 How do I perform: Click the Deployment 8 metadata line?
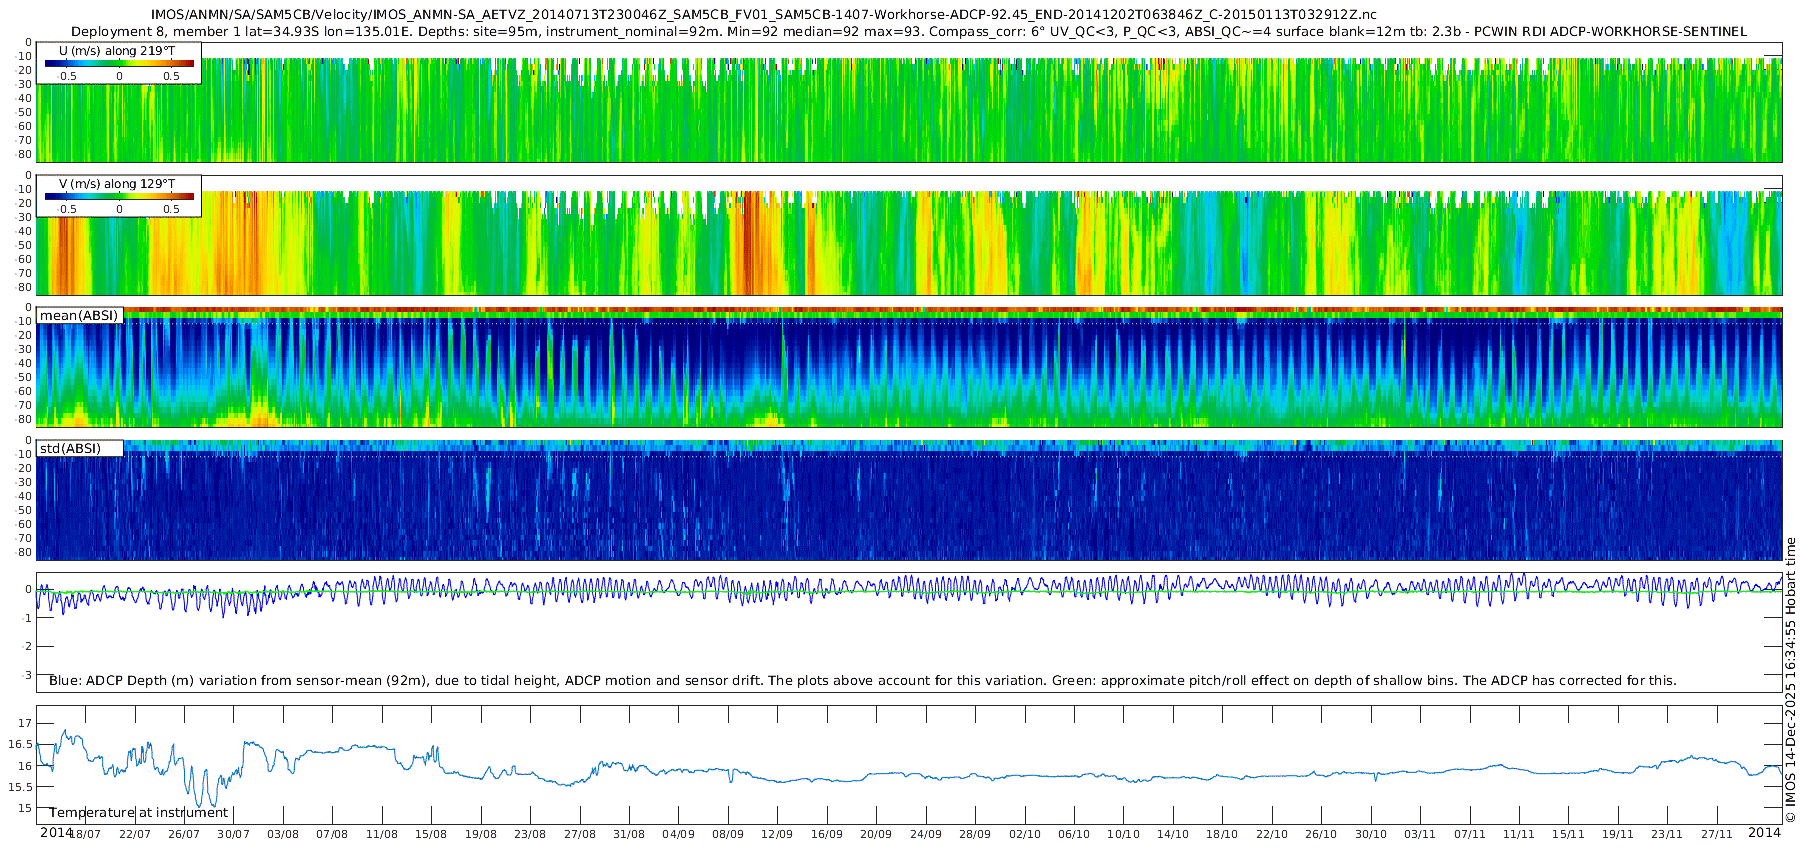908,32
